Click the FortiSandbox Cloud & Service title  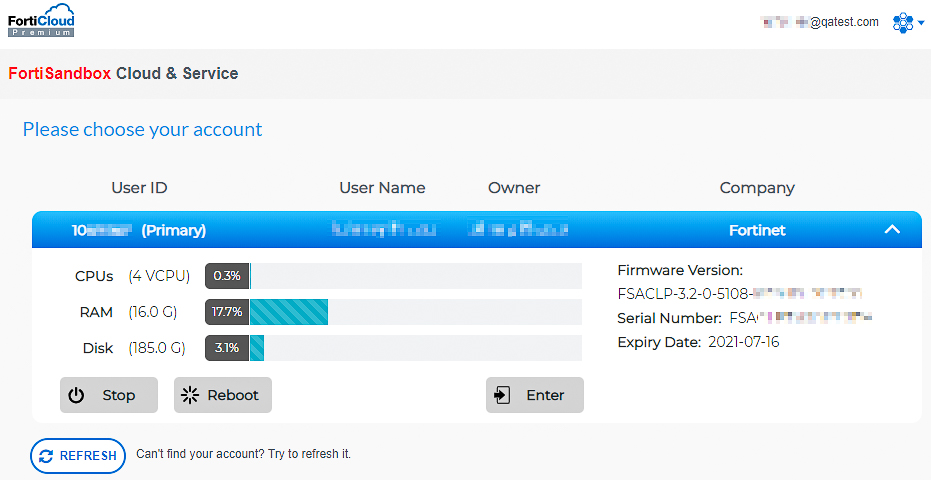[x=123, y=73]
